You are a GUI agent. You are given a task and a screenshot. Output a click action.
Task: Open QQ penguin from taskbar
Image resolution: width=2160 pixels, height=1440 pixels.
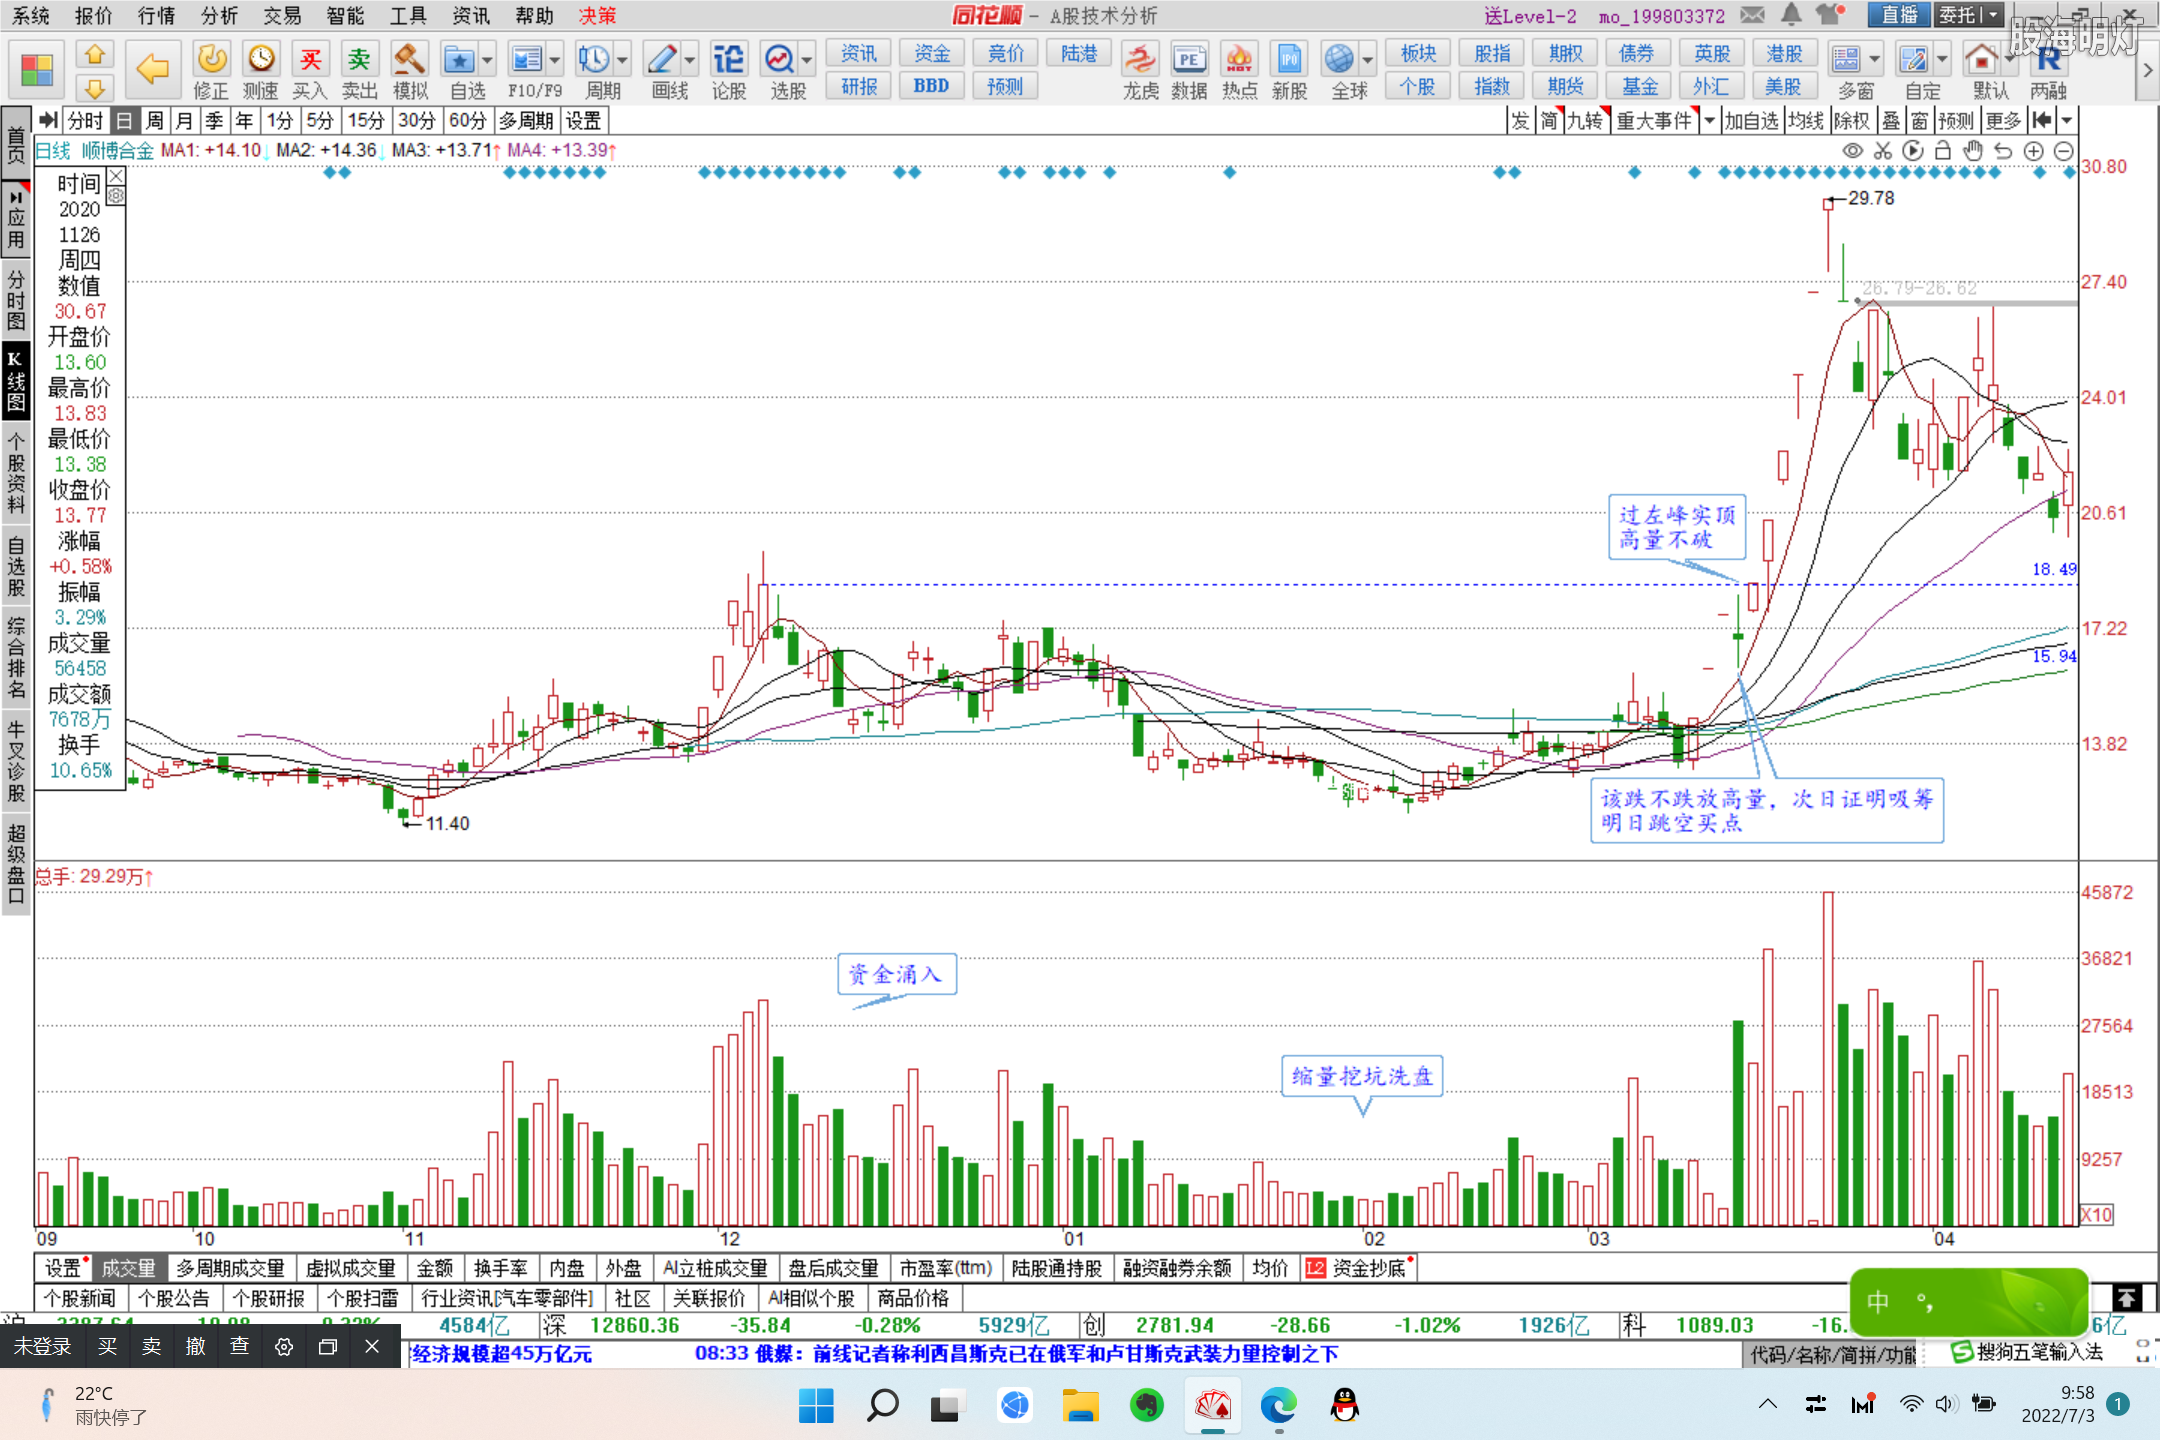pos(1345,1406)
